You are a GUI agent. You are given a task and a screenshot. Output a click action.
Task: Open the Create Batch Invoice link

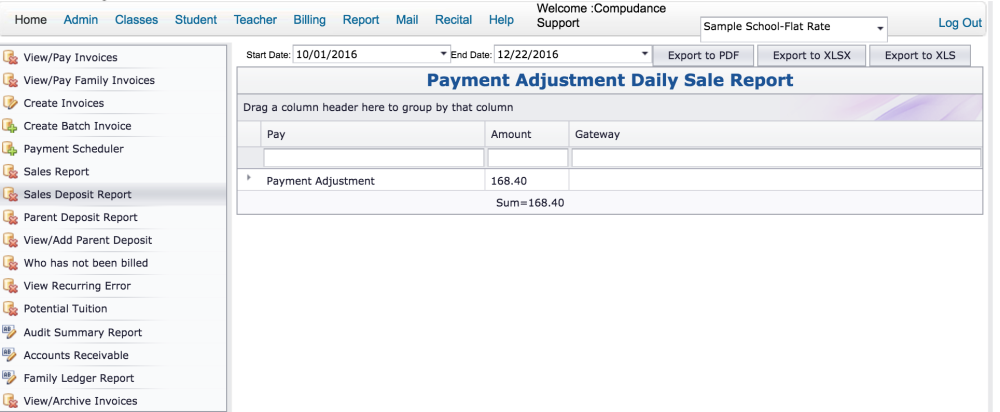click(77, 126)
